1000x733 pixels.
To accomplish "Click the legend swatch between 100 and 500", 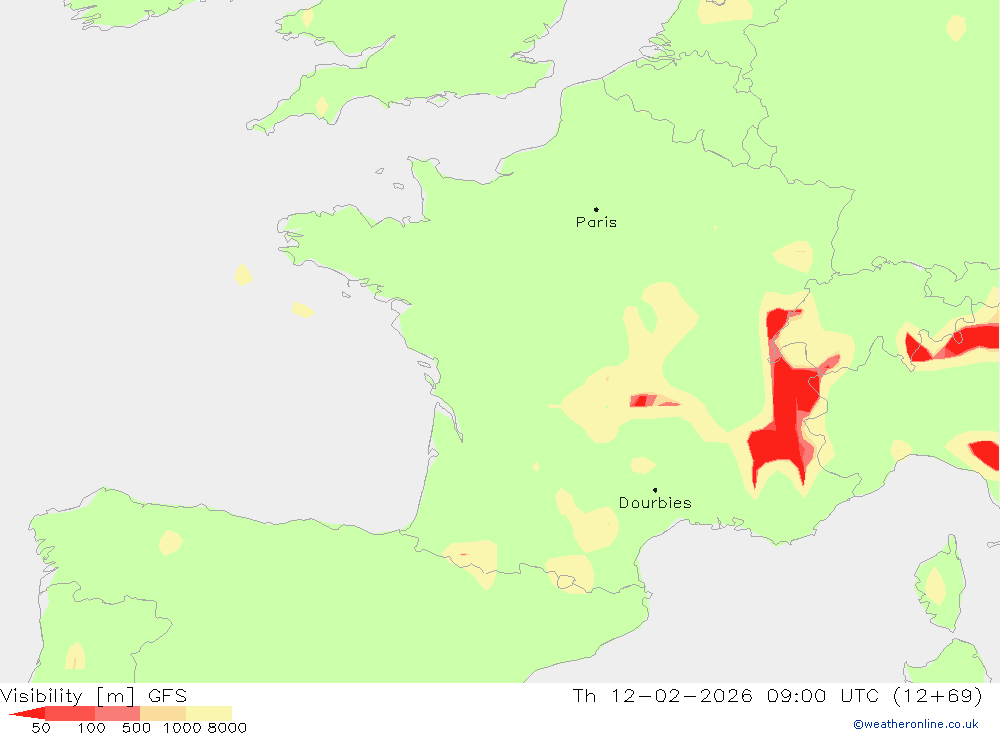I will (117, 713).
